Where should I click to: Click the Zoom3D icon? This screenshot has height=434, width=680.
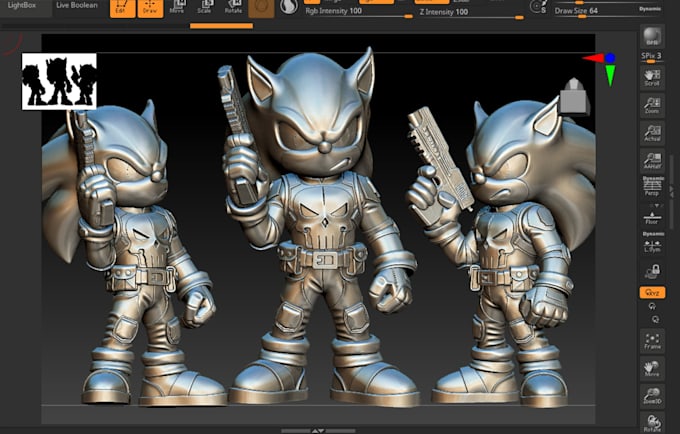coord(652,396)
